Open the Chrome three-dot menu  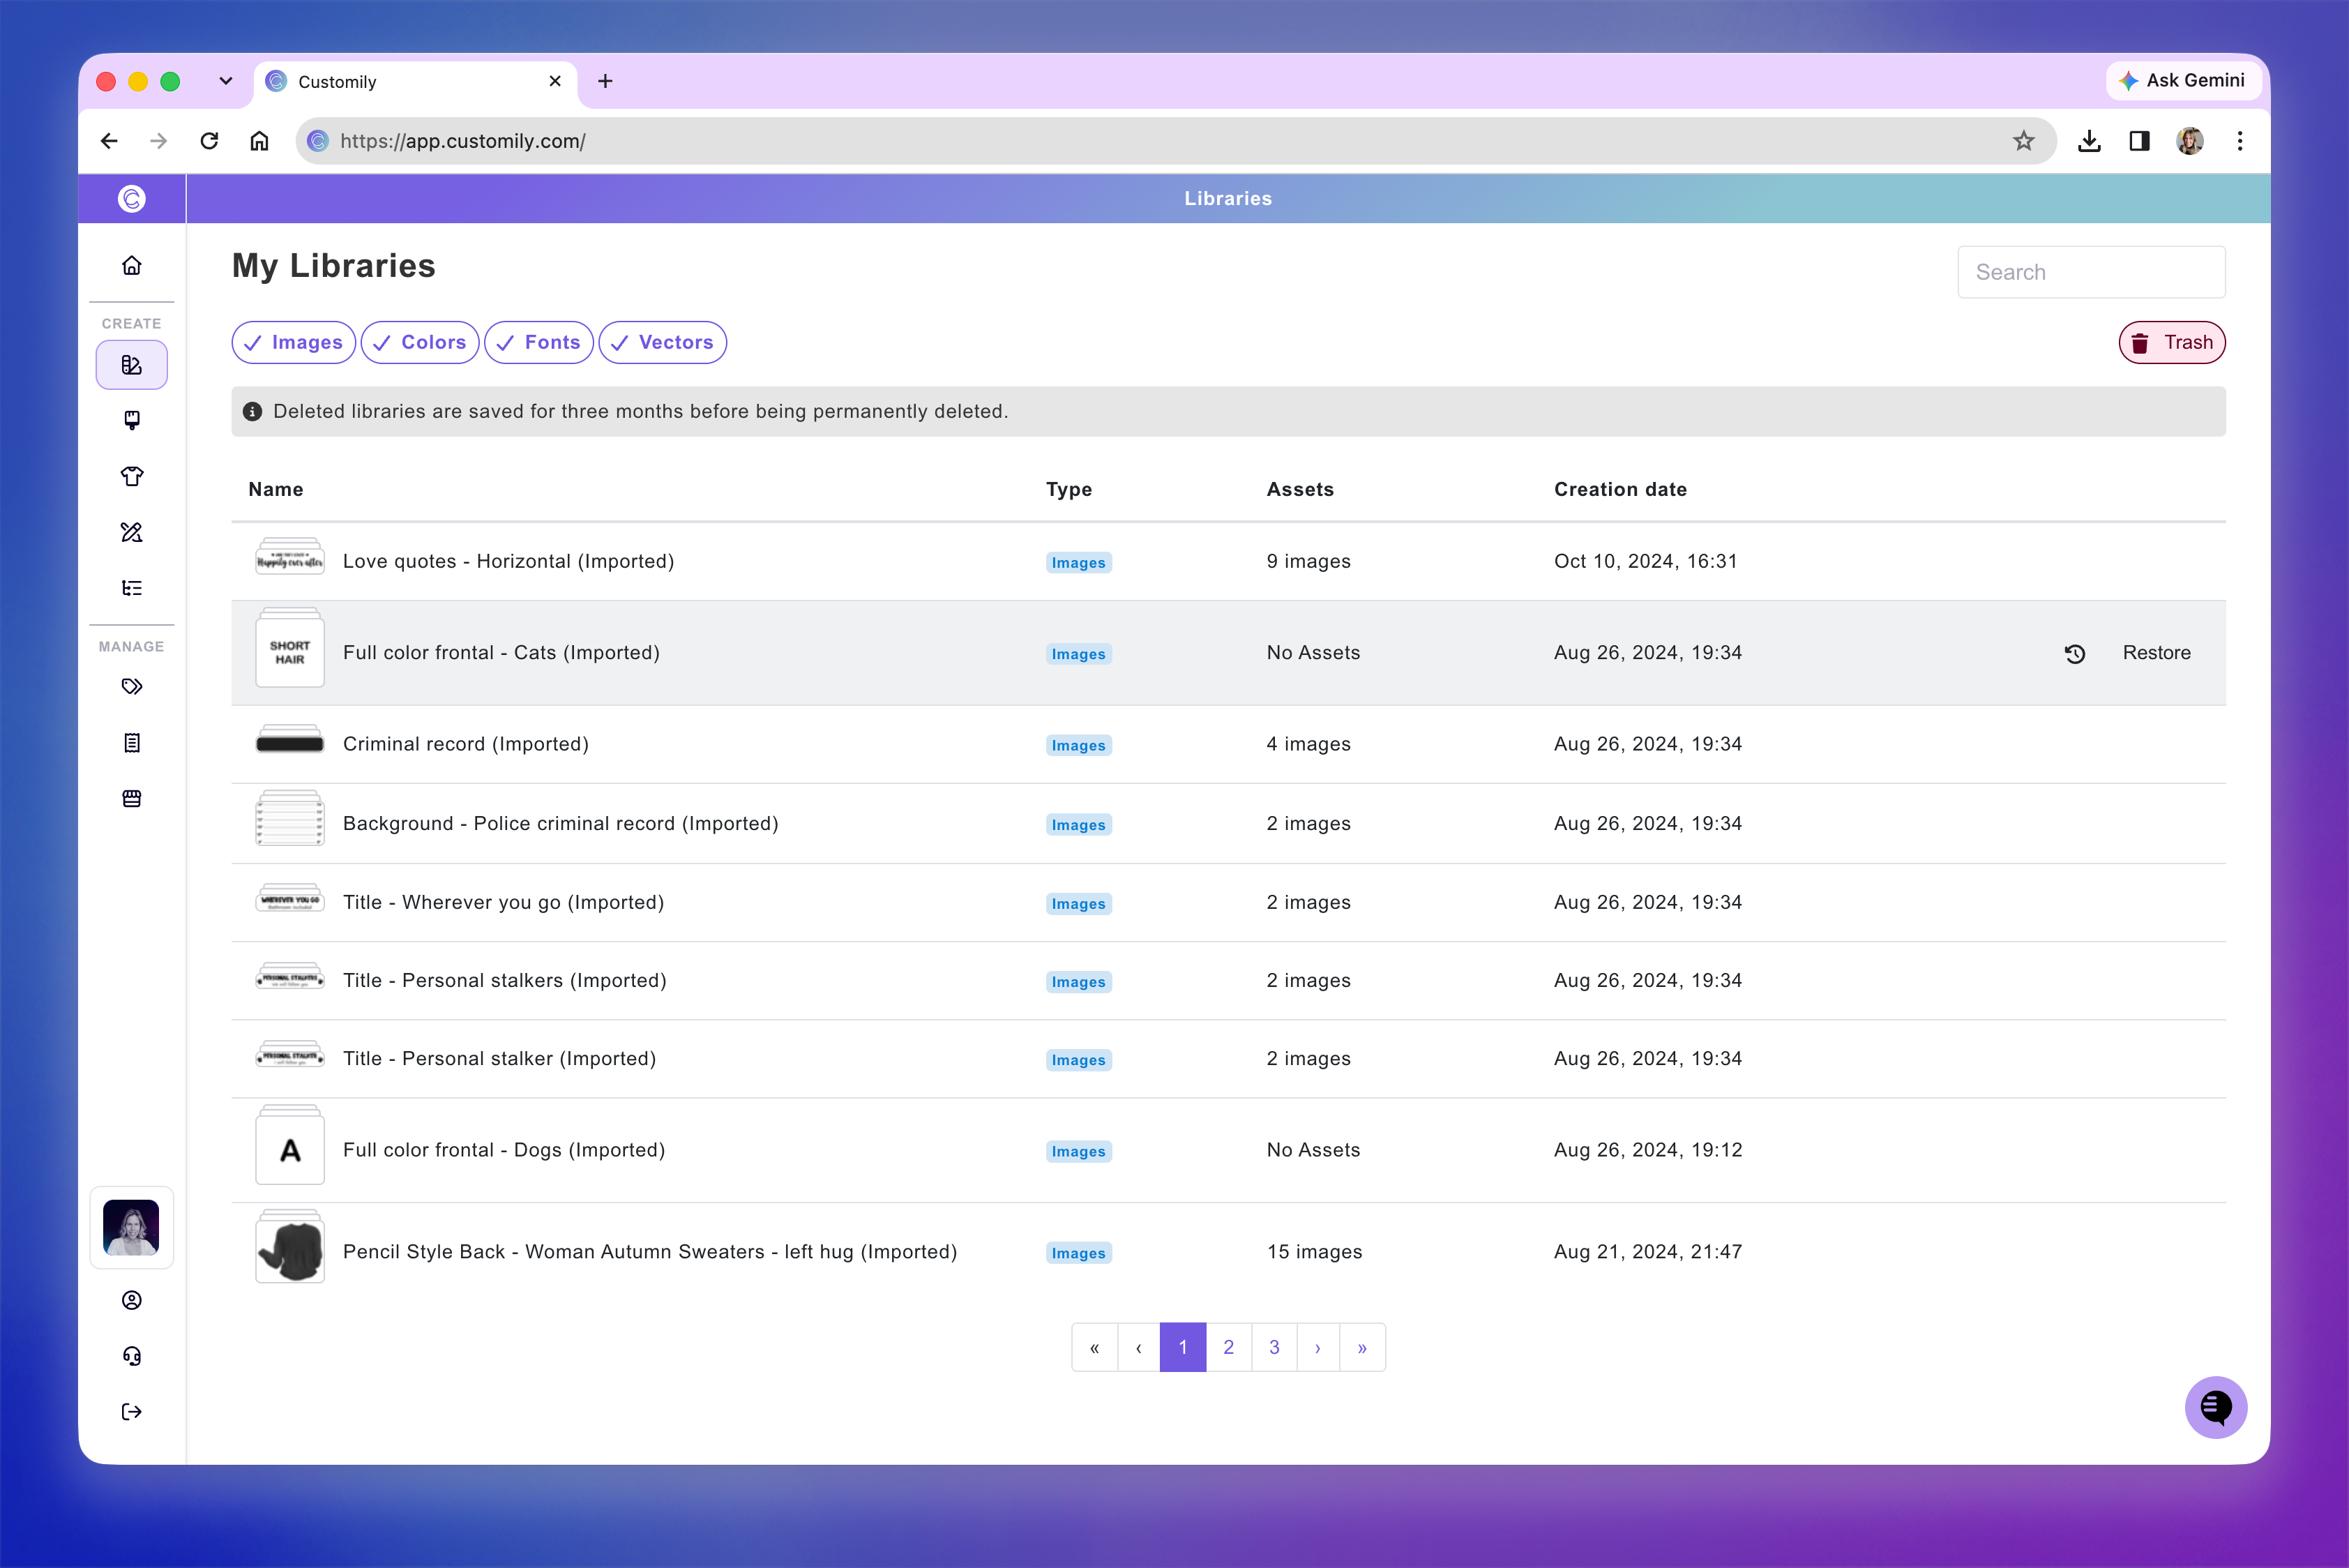coord(2240,141)
